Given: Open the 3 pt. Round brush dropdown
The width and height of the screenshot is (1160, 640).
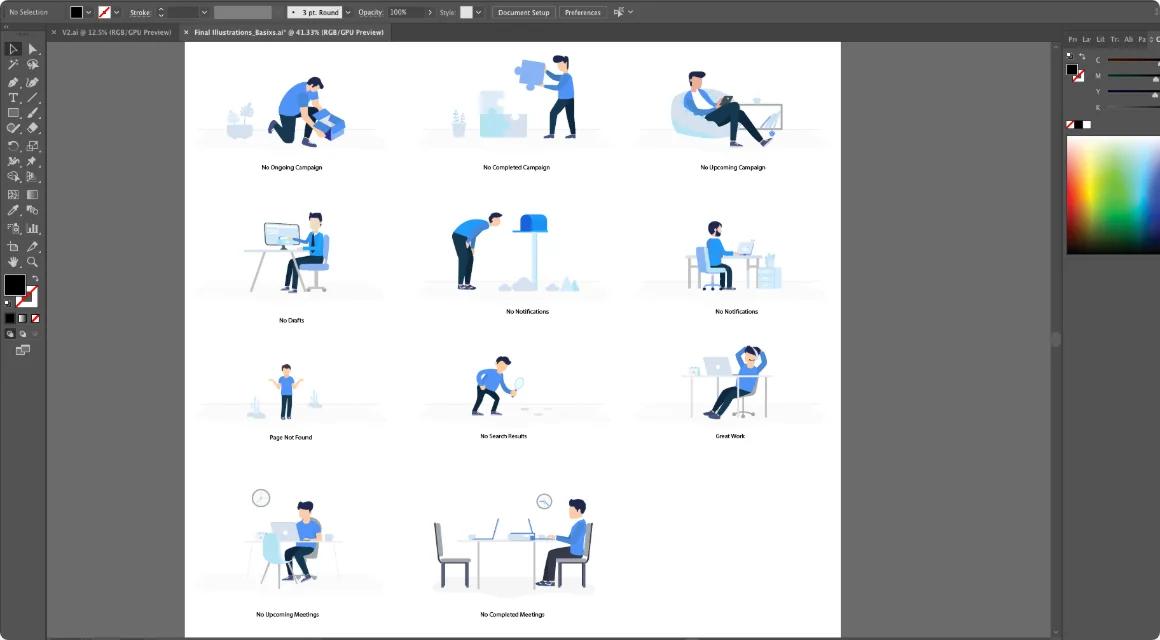Looking at the screenshot, I should pos(348,13).
